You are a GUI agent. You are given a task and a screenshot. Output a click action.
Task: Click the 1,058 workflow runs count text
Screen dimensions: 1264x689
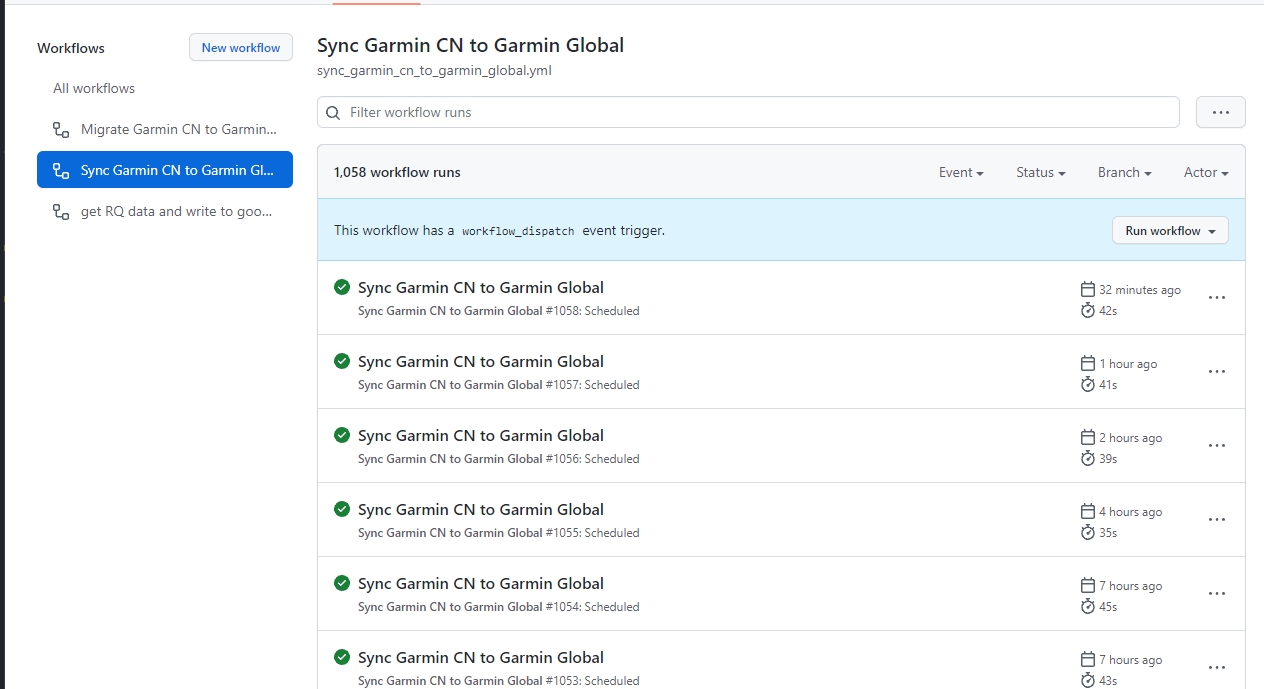tap(397, 172)
